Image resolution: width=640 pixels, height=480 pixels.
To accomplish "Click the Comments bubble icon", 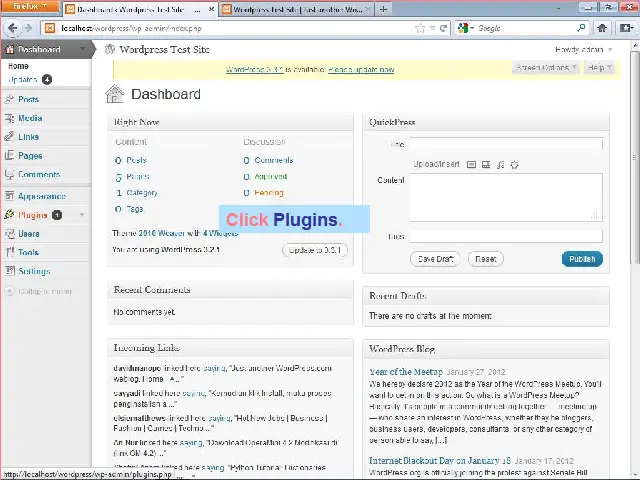I will (x=9, y=174).
